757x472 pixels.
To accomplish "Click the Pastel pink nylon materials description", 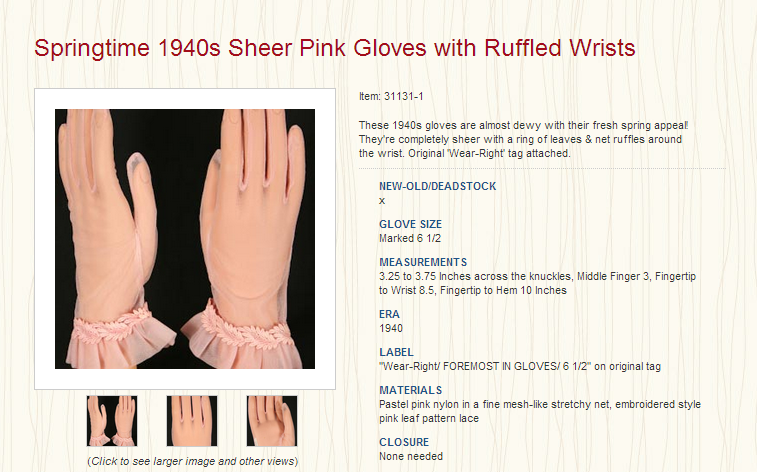I will click(540, 411).
